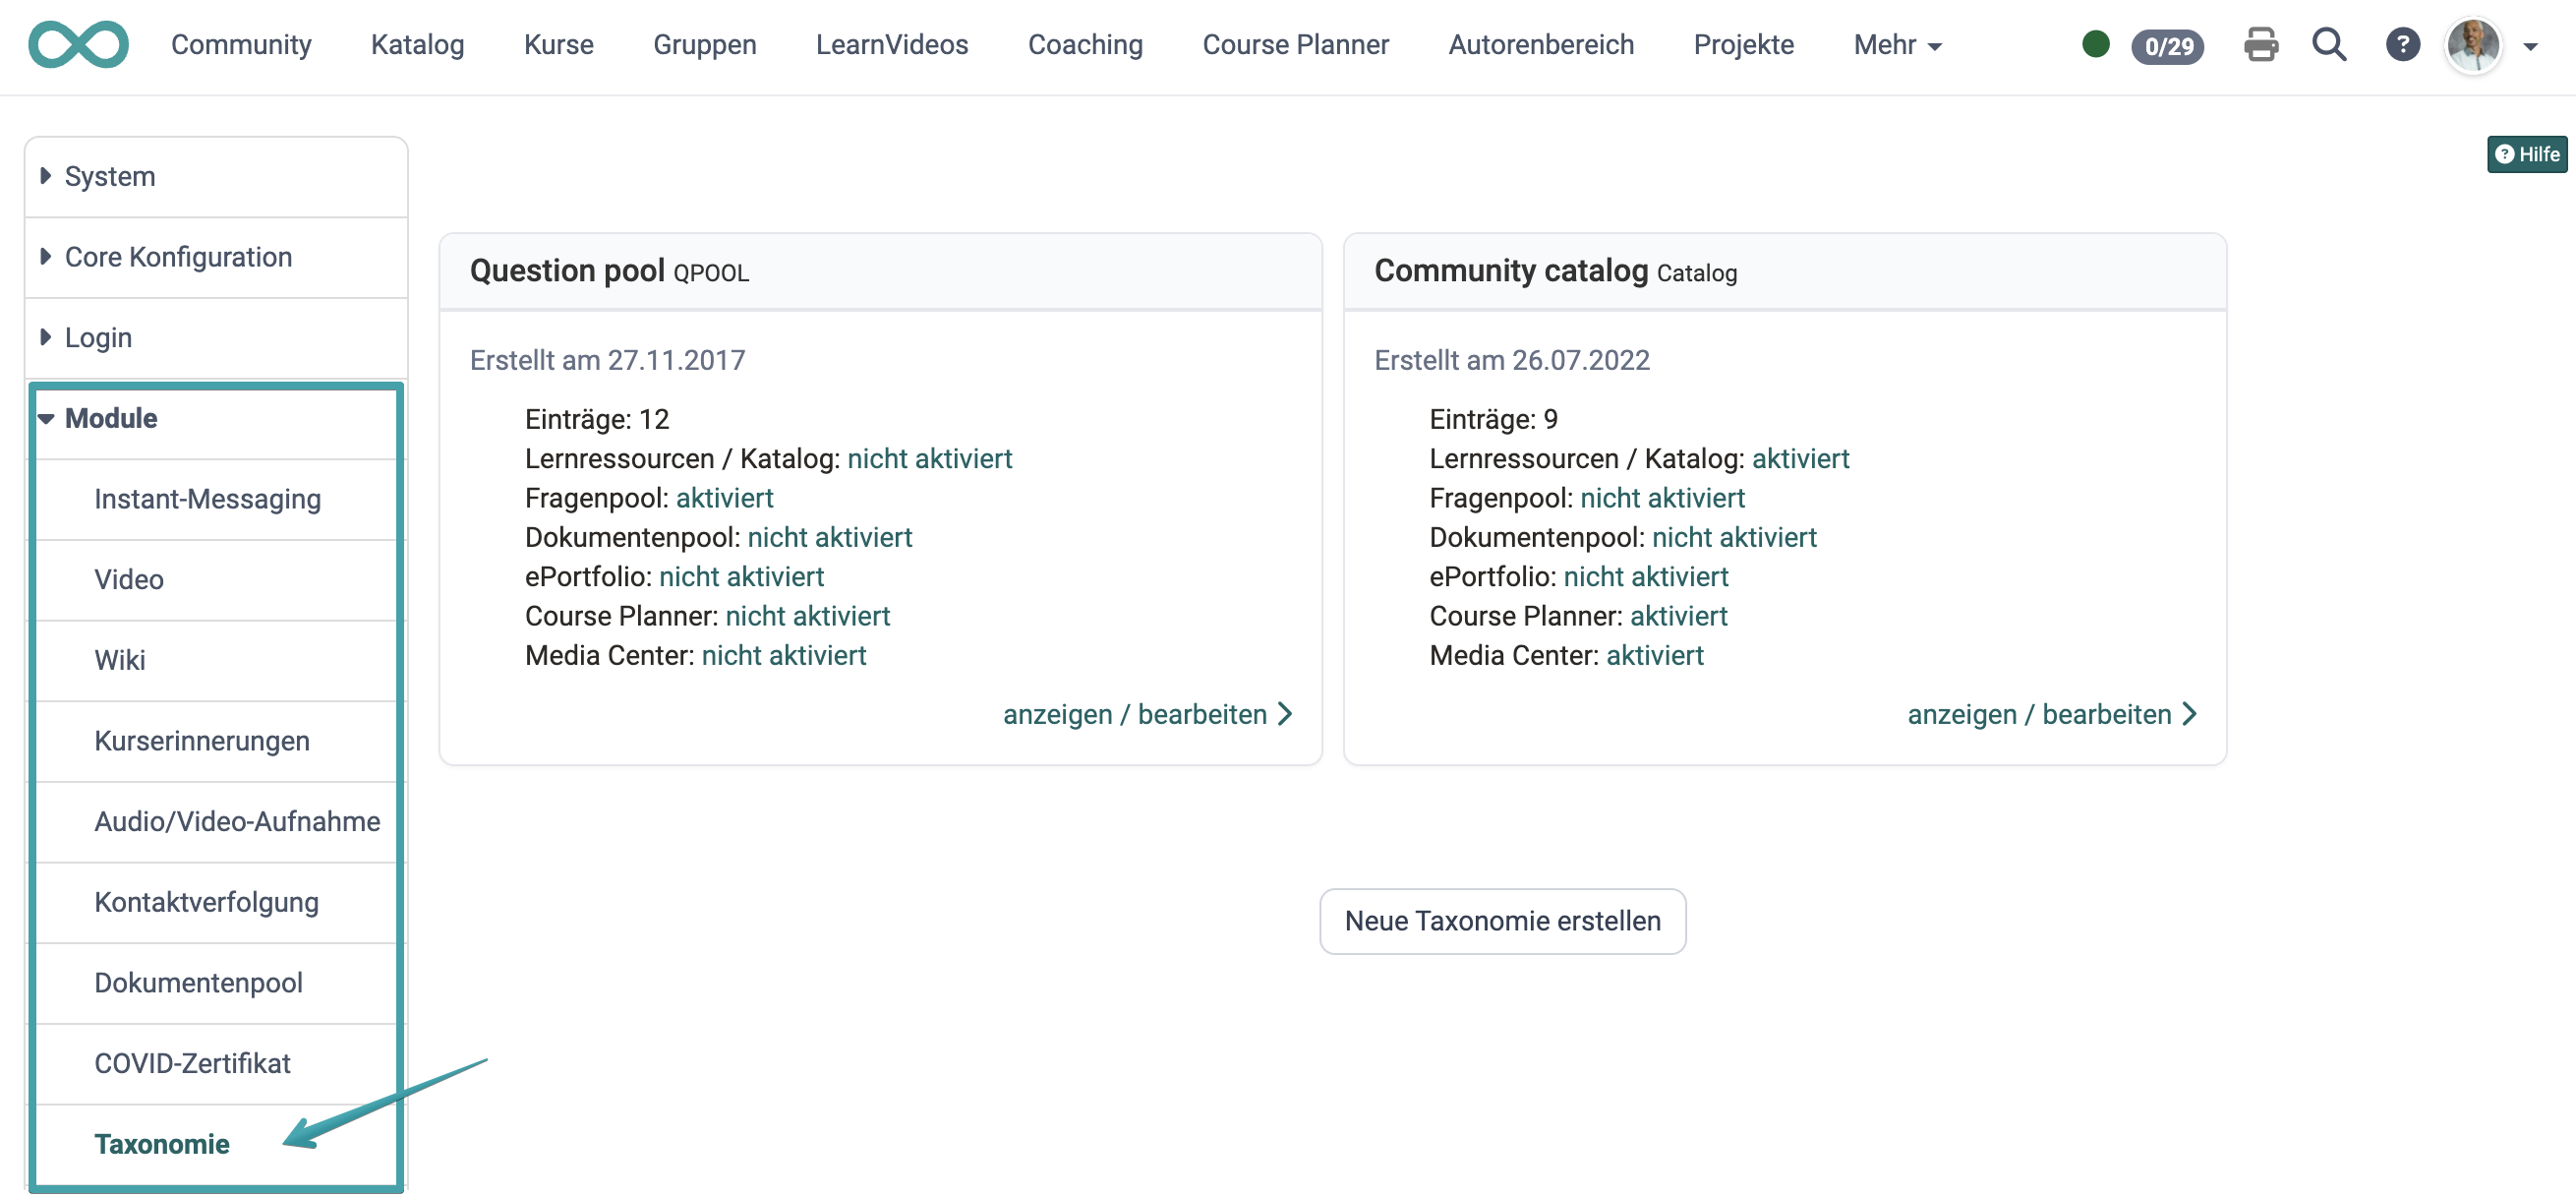Expand Core Konfiguration section
This screenshot has height=1197, width=2576.
pos(216,258)
